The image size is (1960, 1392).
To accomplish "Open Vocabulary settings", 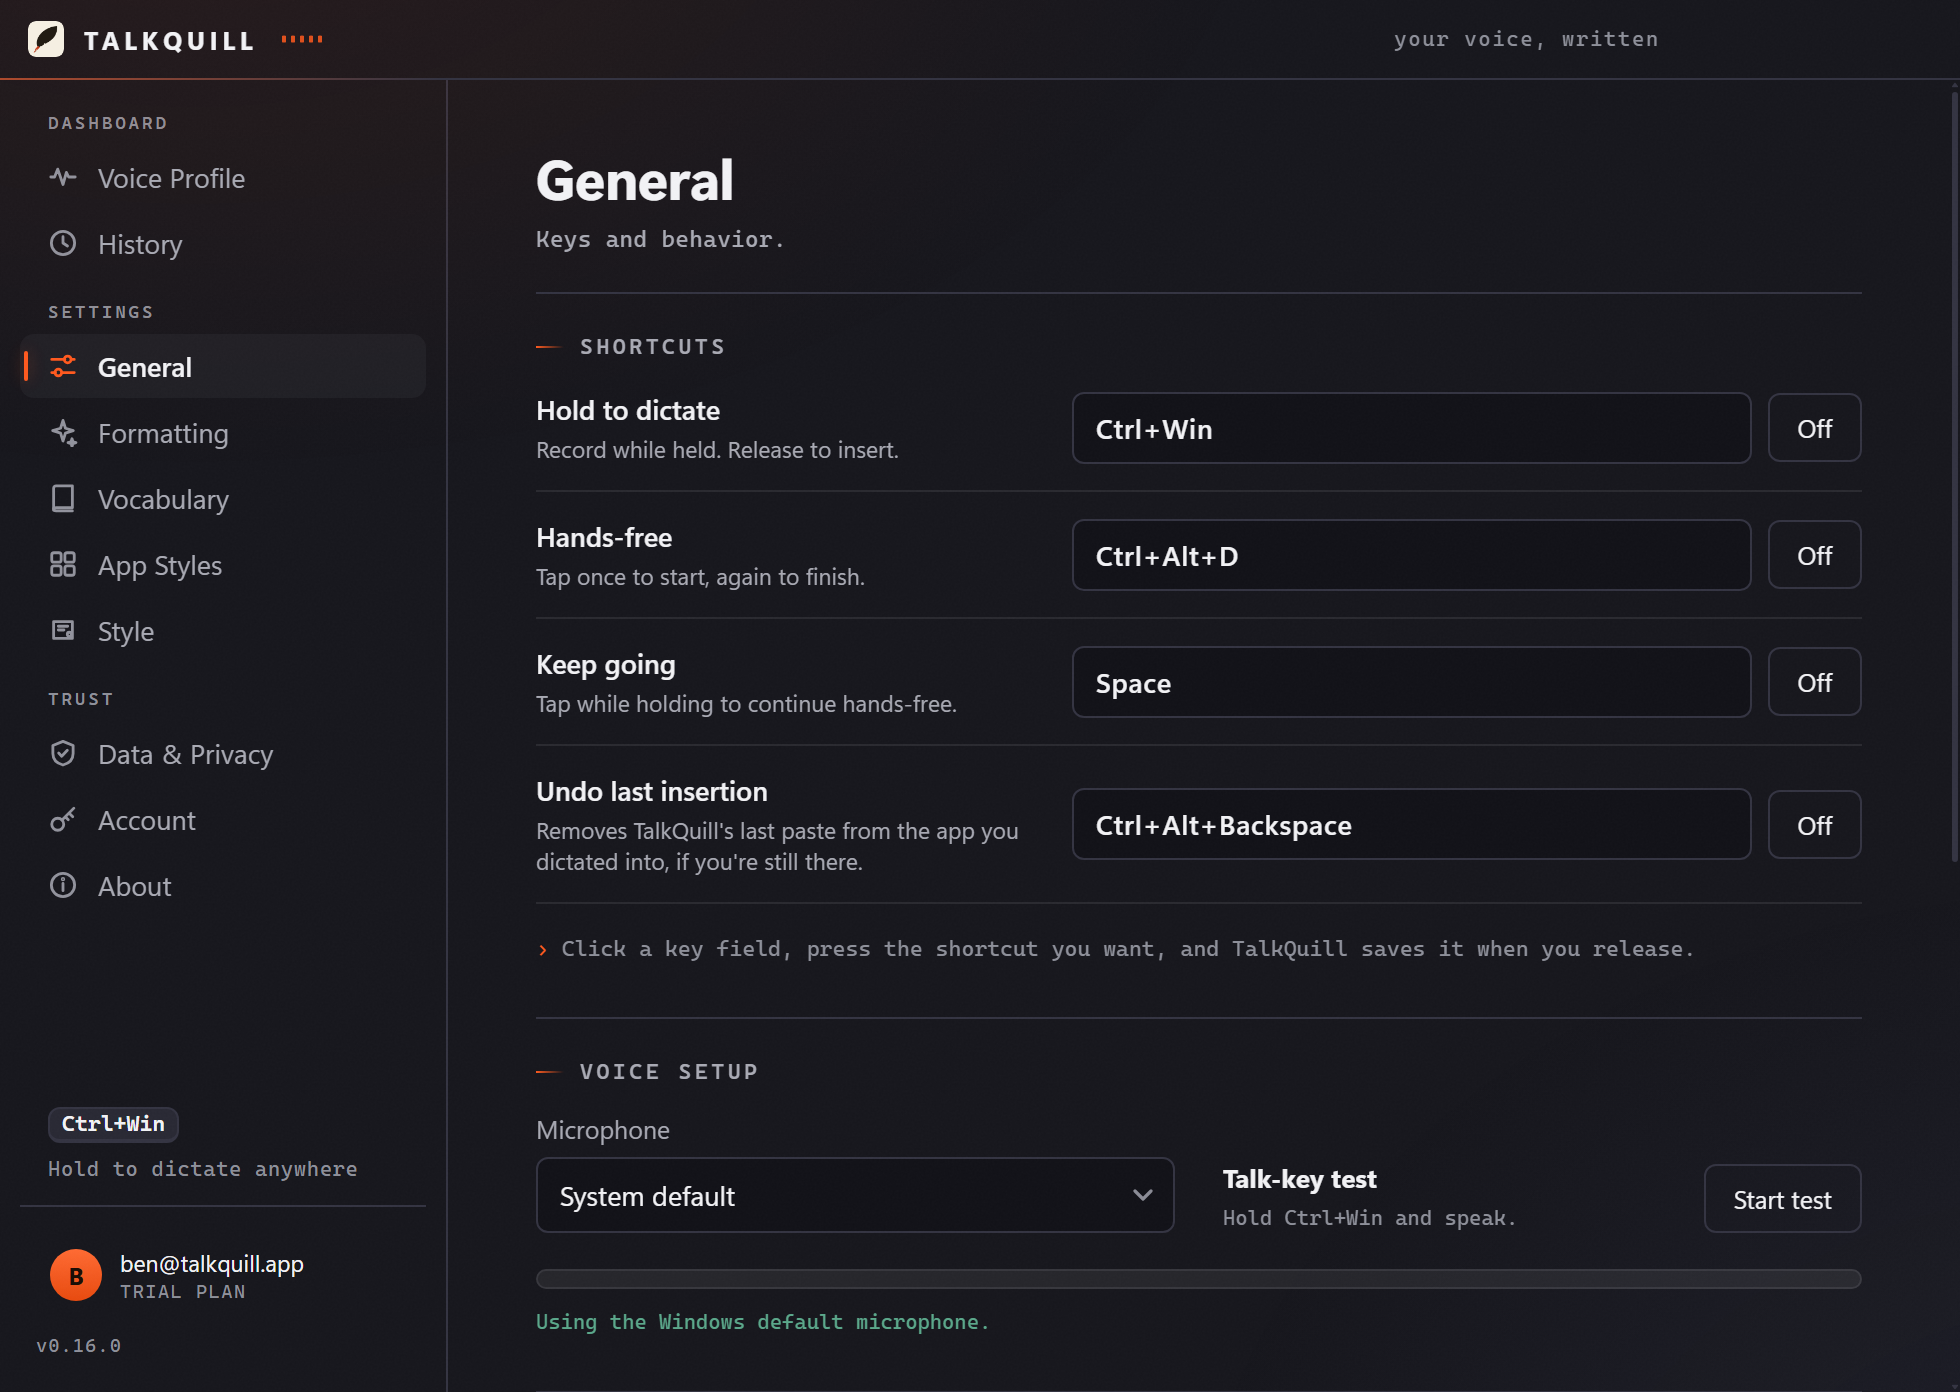I will click(222, 499).
